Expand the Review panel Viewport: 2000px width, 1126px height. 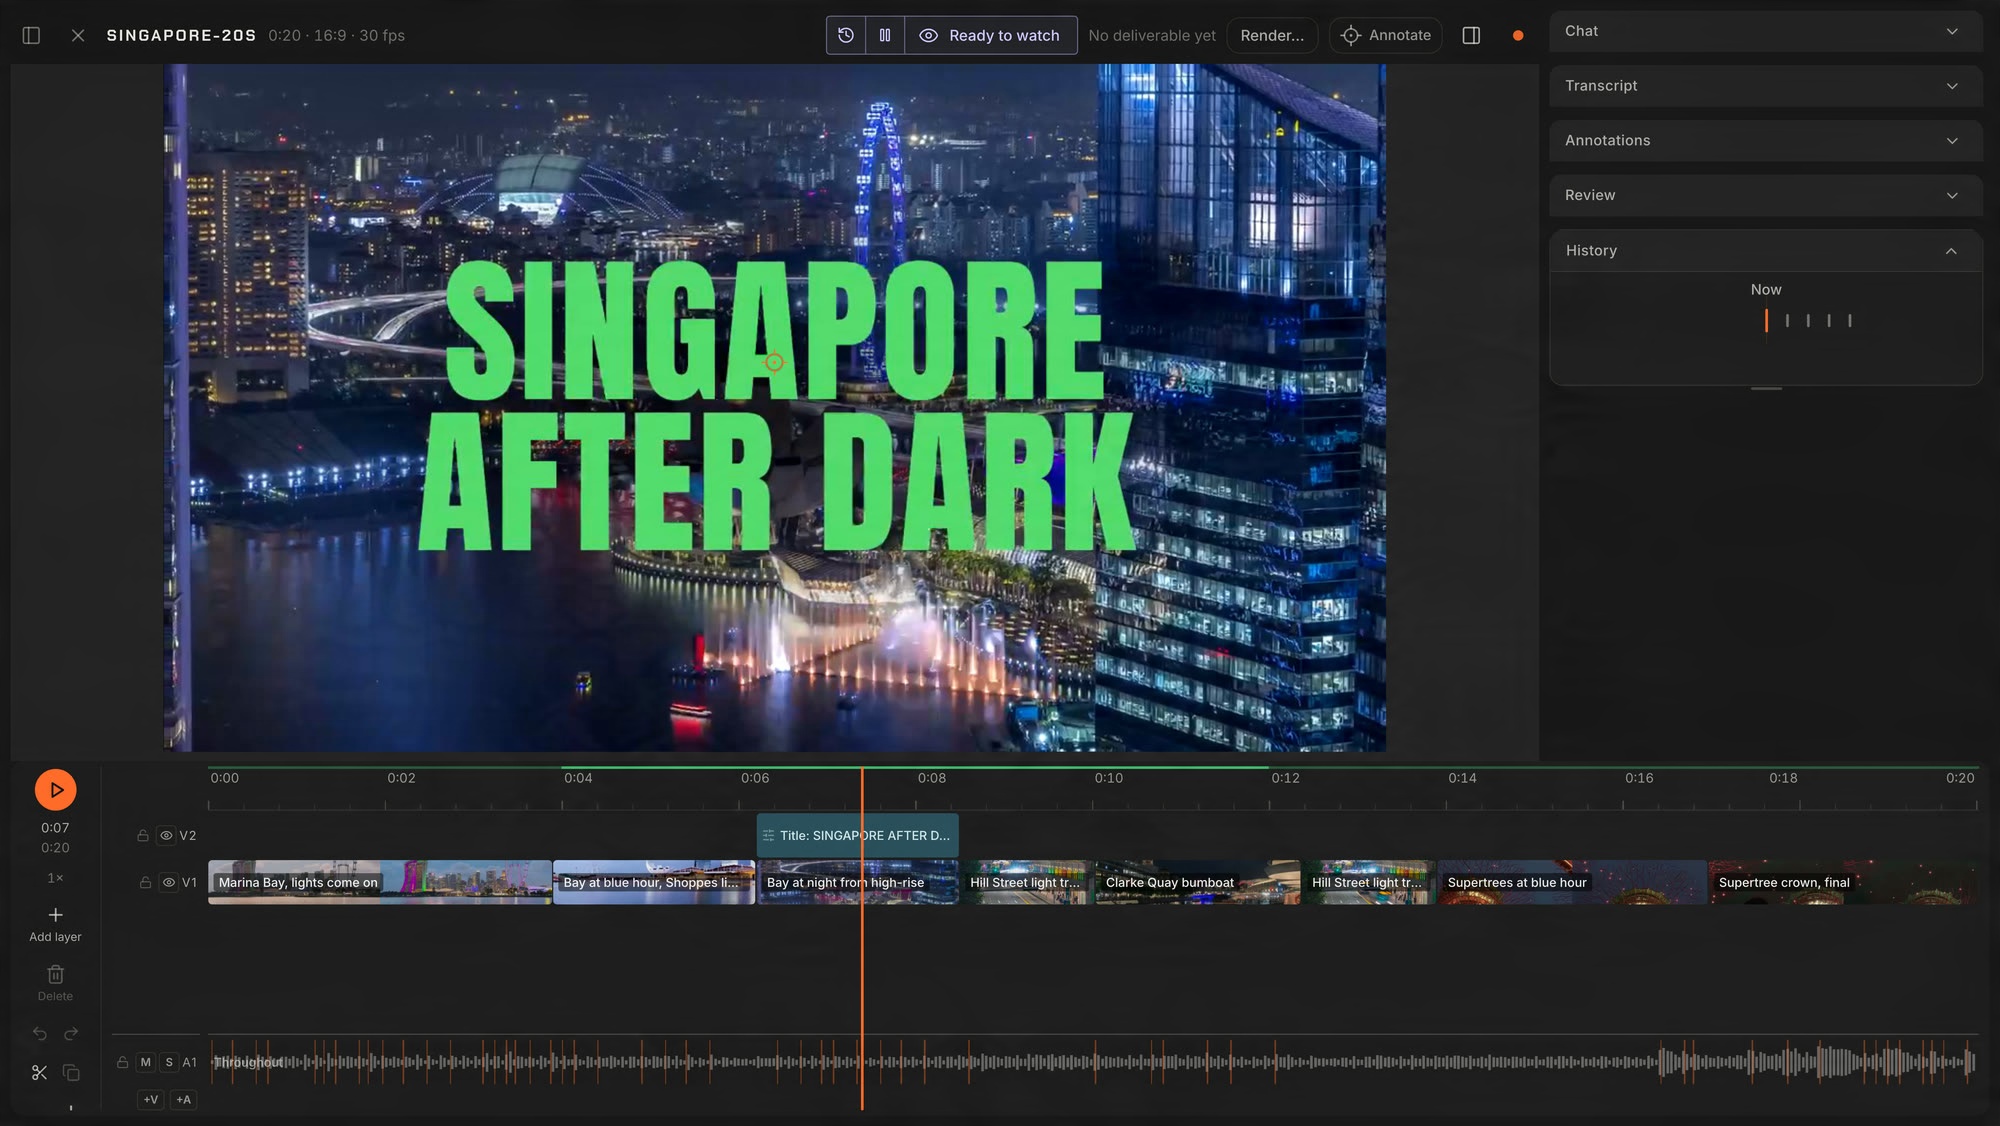pos(1766,195)
